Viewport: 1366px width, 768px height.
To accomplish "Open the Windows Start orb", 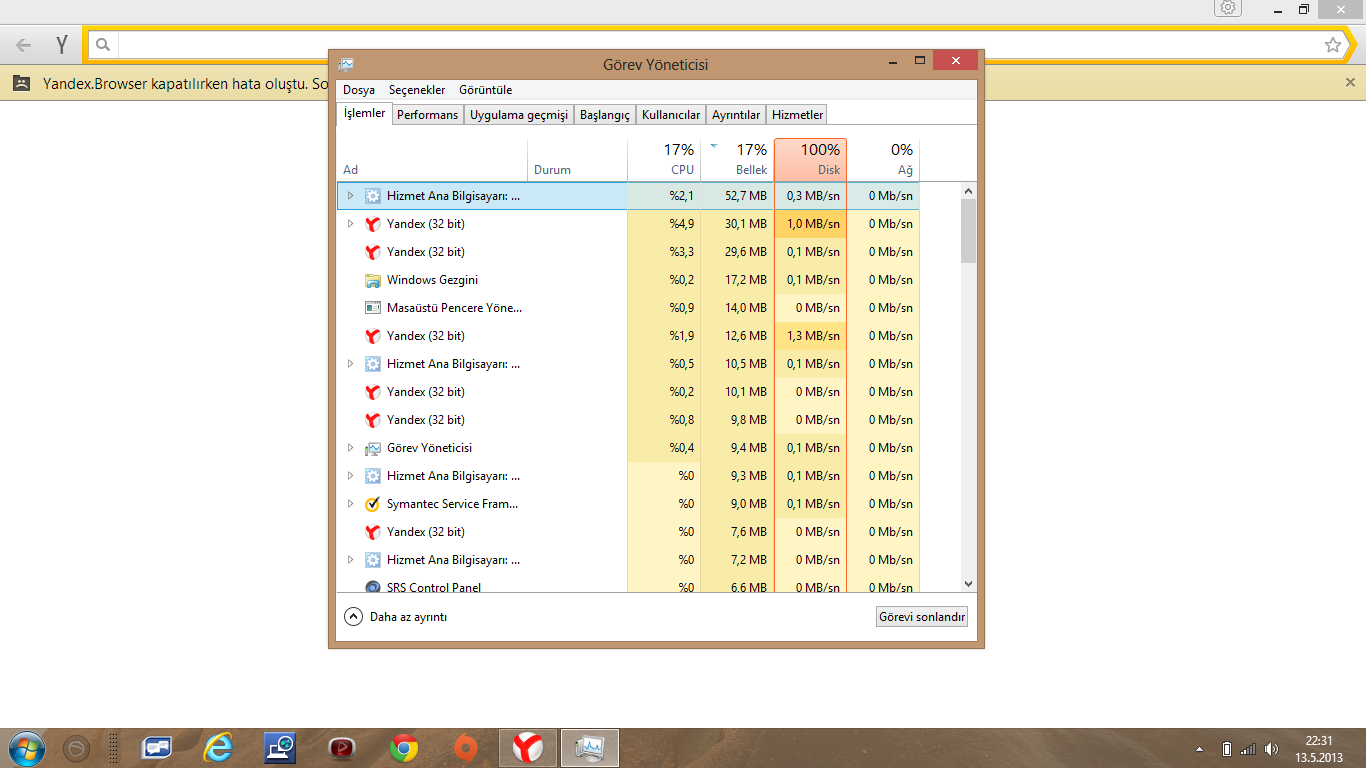I will pyautogui.click(x=25, y=748).
